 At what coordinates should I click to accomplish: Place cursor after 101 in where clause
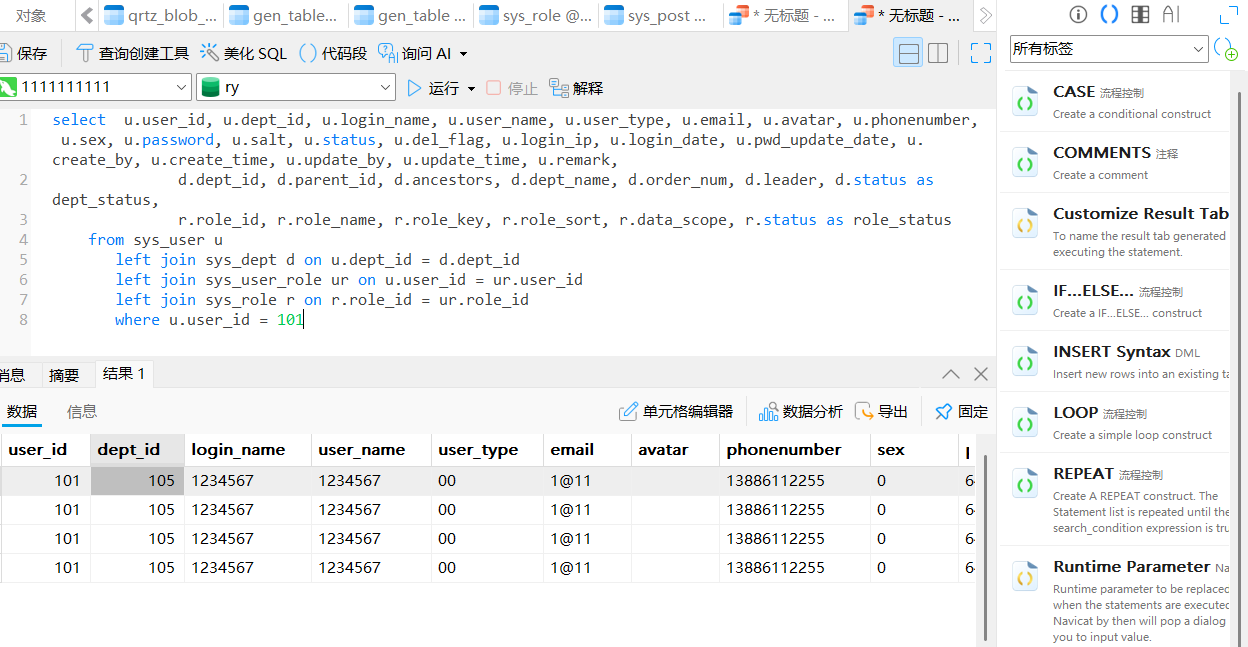click(303, 320)
